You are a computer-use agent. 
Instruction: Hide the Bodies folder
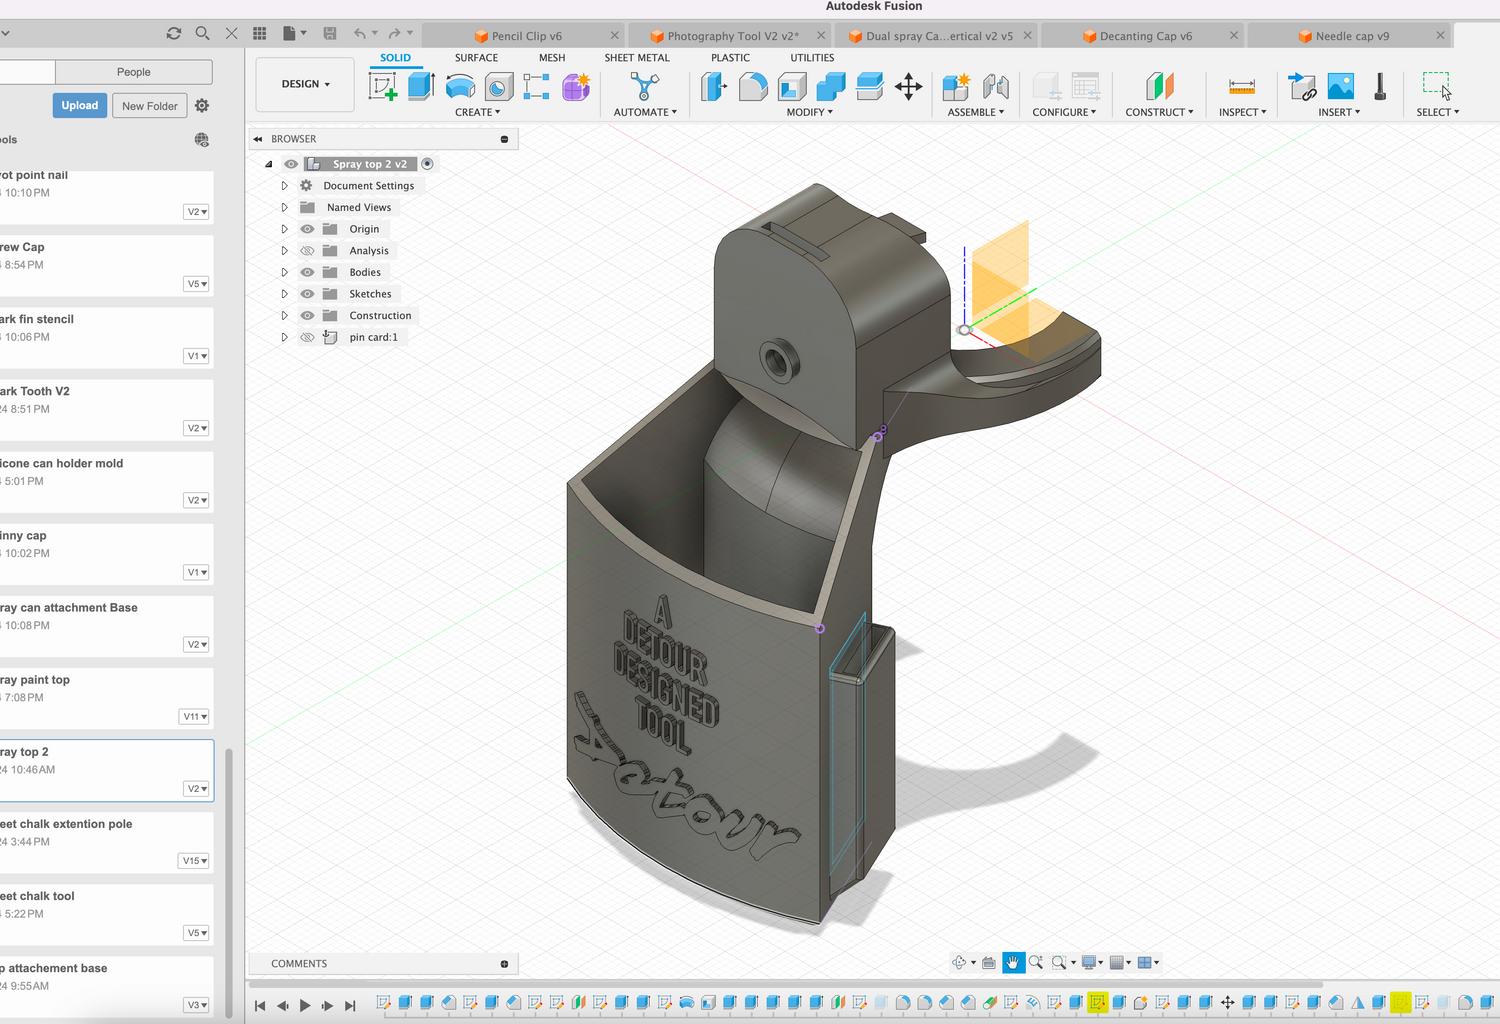pyautogui.click(x=308, y=272)
